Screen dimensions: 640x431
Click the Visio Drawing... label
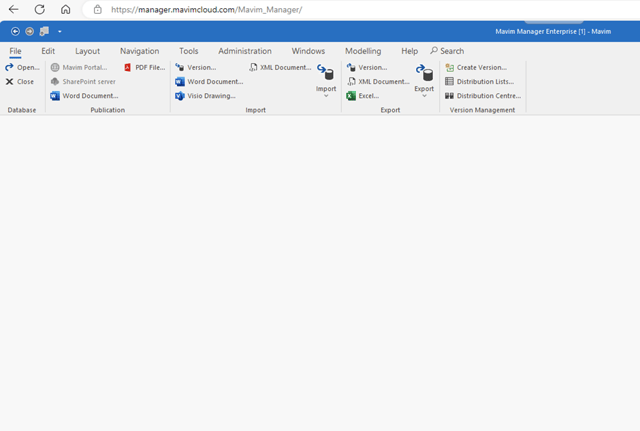[211, 96]
